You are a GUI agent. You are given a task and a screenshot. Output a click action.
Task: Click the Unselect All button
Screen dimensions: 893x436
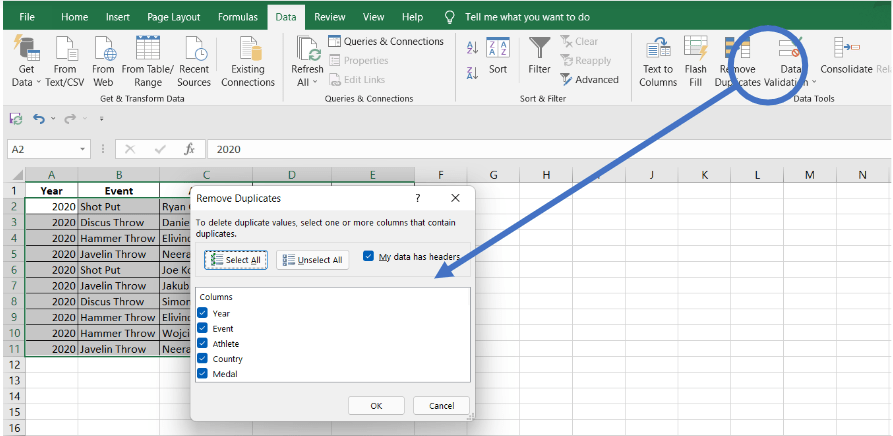click(313, 260)
